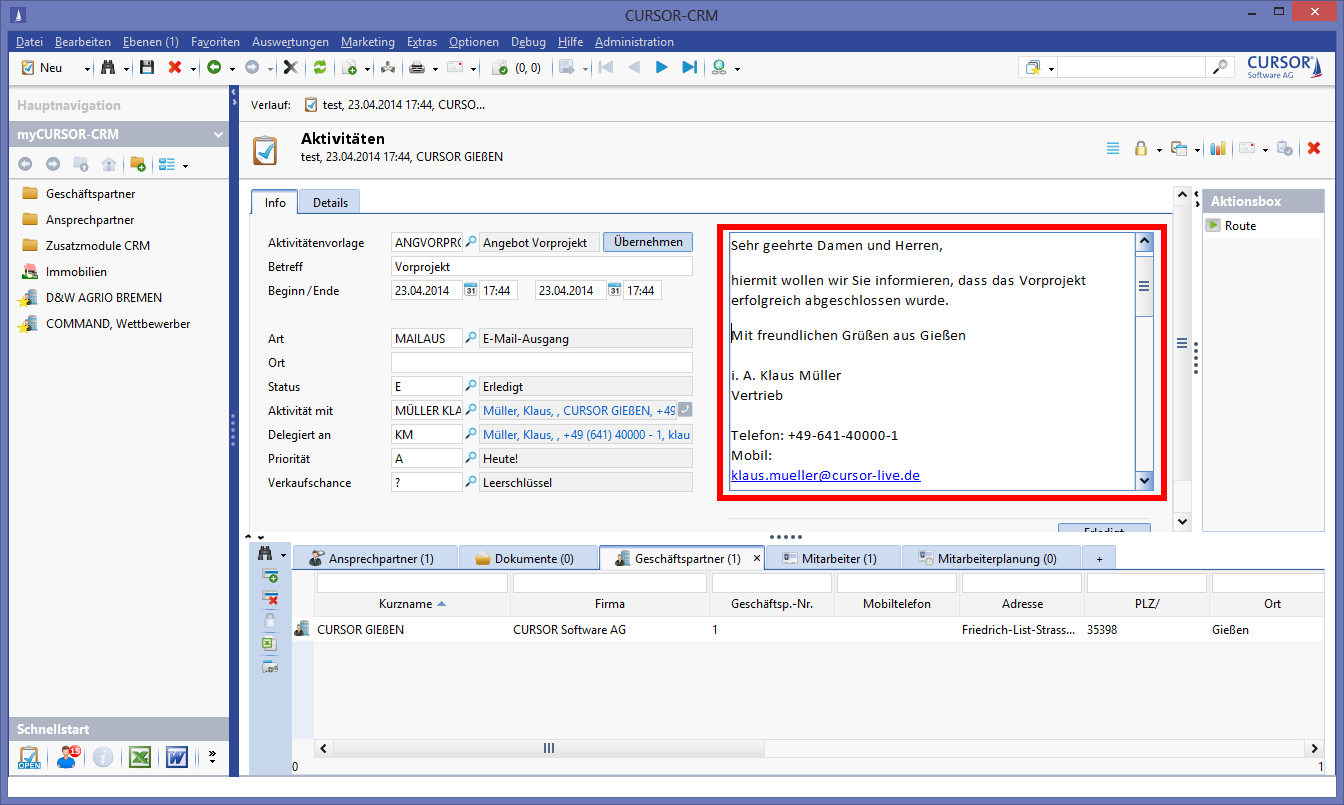This screenshot has height=805, width=1344.
Task: Launch Excel from the Schnellstart bar
Action: tap(139, 757)
